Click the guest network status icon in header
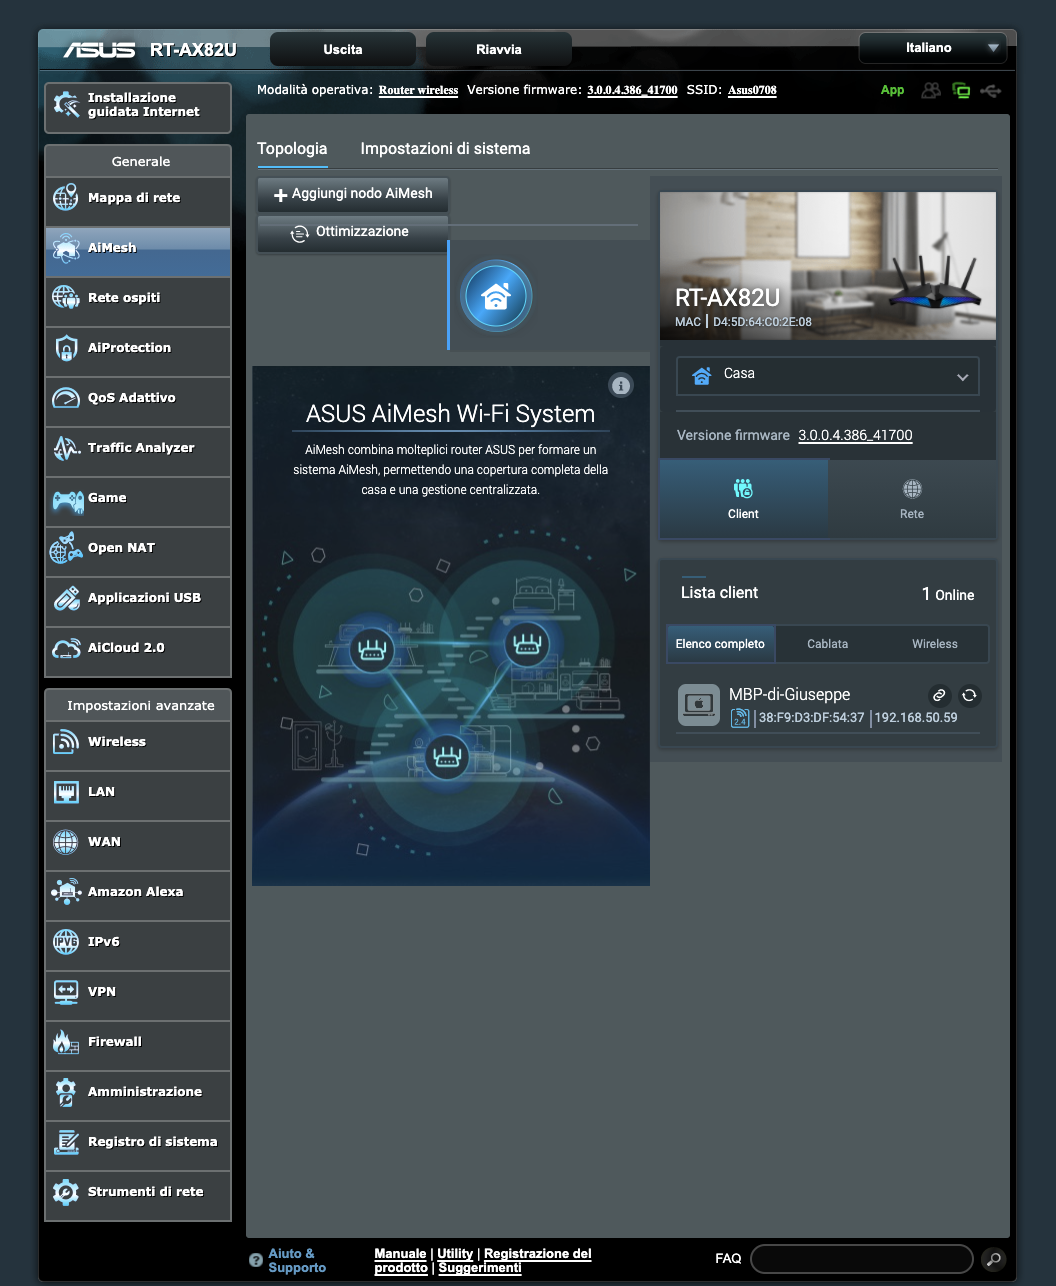1056x1286 pixels. (931, 90)
